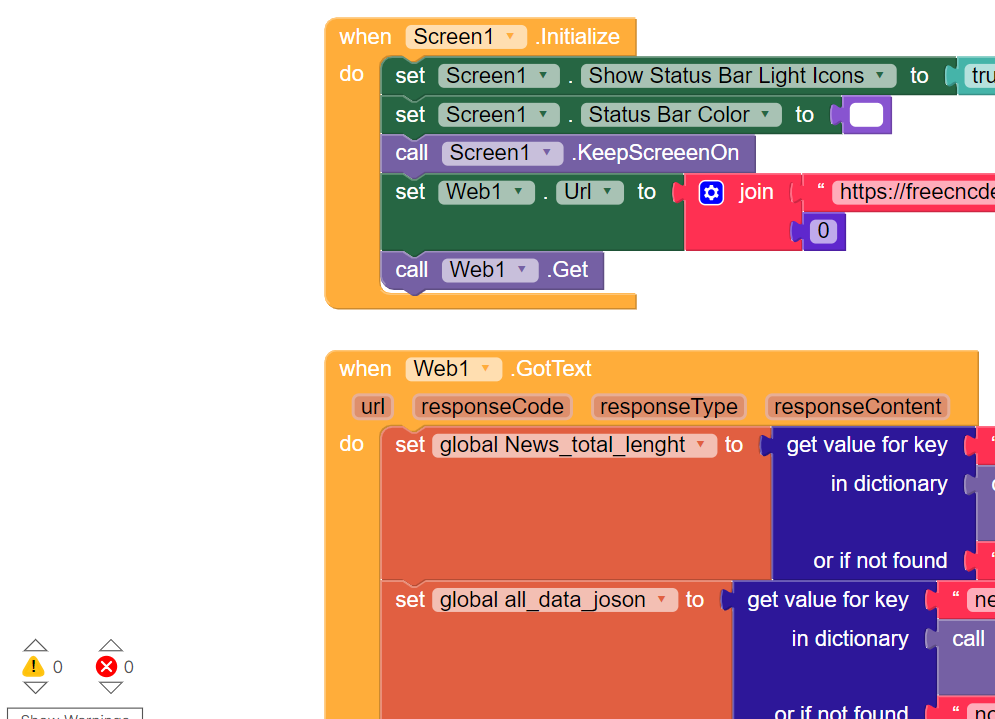Select the responseCode parameter
The image size is (995, 719).
pyautogui.click(x=492, y=407)
